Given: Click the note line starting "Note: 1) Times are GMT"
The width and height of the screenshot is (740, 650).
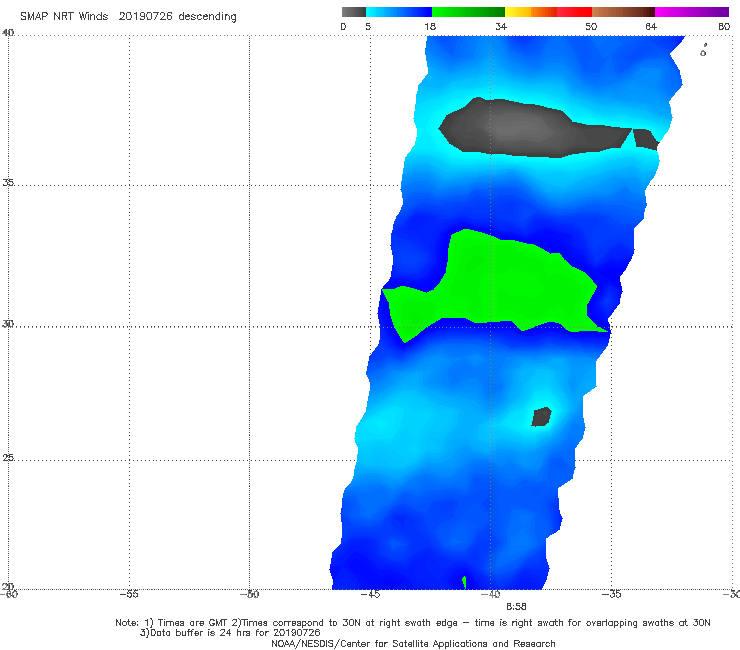Looking at the screenshot, I should click(413, 623).
